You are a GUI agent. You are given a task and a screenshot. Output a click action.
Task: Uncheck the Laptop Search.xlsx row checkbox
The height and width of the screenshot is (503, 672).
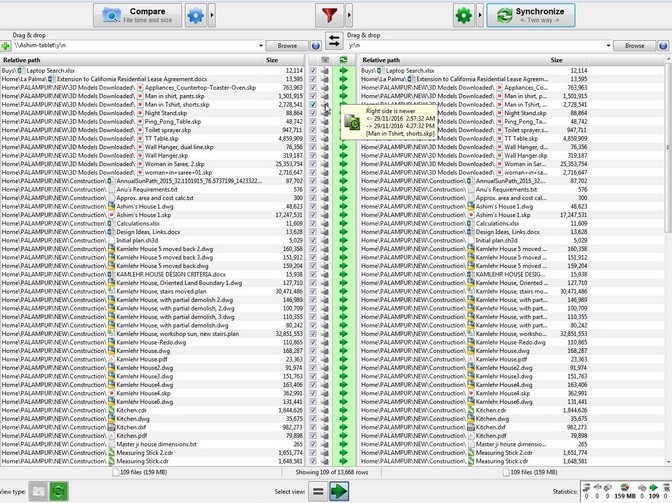[x=313, y=71]
